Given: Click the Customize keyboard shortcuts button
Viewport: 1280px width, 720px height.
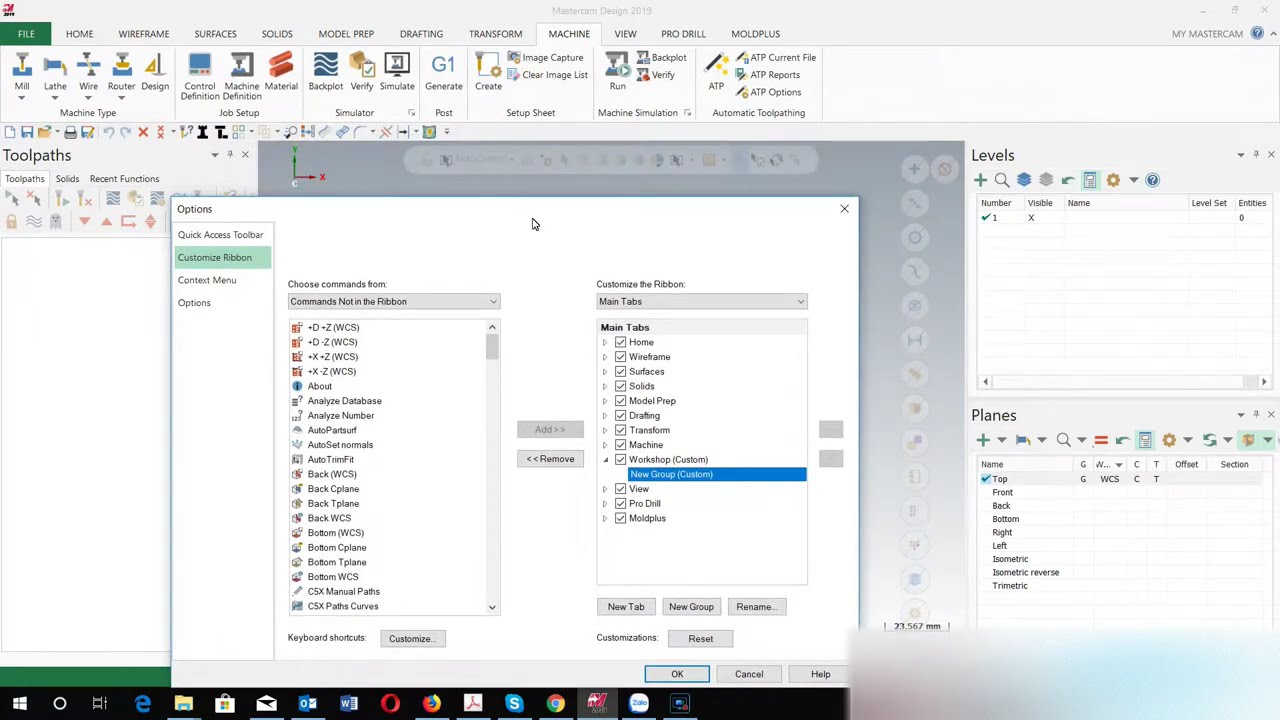Looking at the screenshot, I should click(x=412, y=638).
